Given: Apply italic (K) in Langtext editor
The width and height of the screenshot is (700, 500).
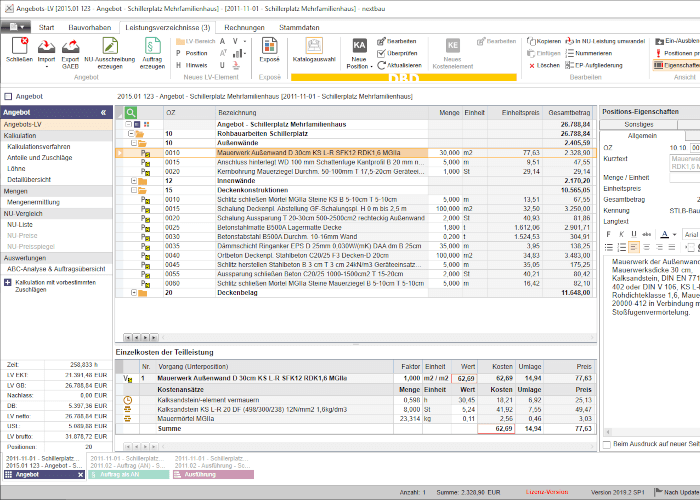Looking at the screenshot, I should 621,234.
